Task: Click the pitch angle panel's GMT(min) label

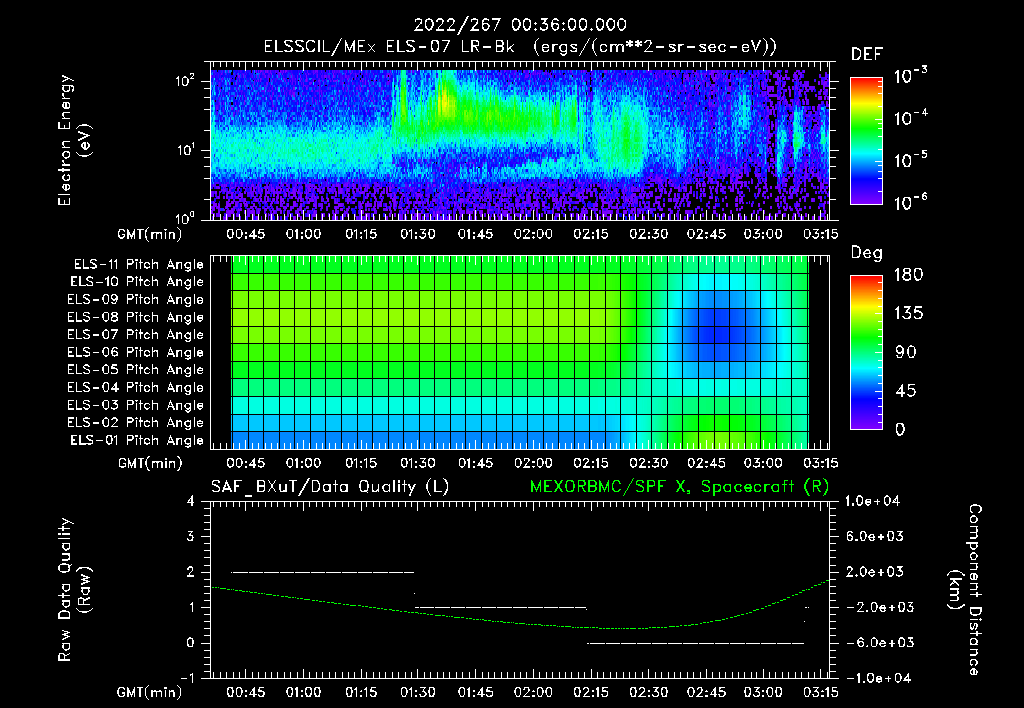Action: pos(150,463)
